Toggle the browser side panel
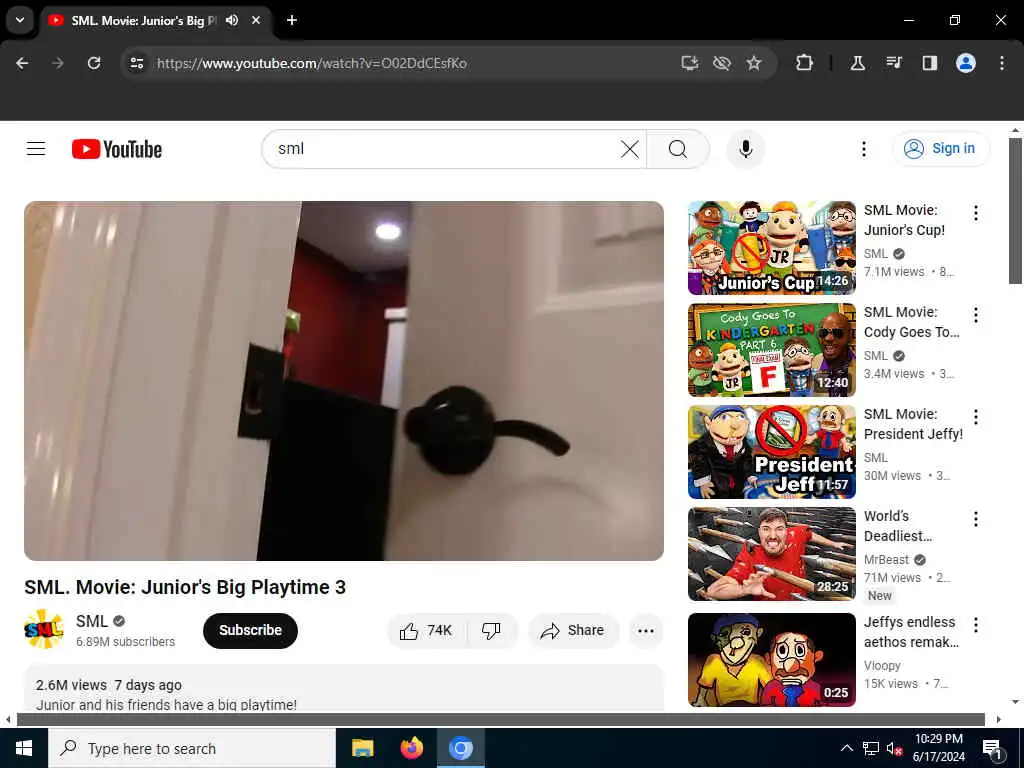Screen dimensions: 1024x768 [929, 63]
